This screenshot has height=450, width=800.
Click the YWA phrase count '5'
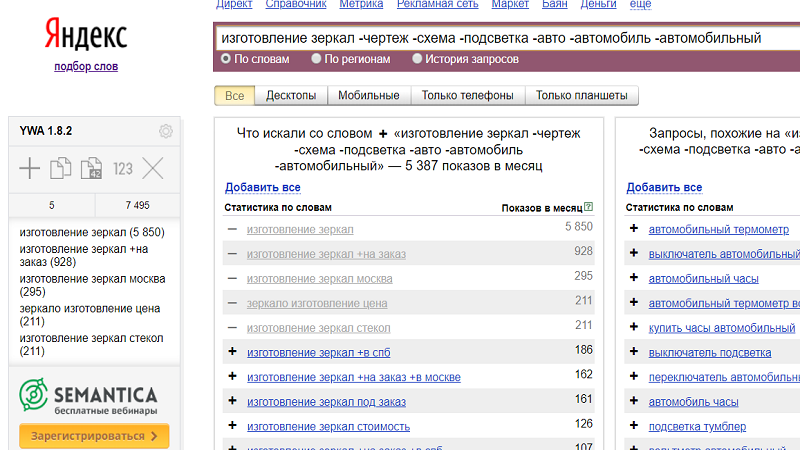coord(52,205)
